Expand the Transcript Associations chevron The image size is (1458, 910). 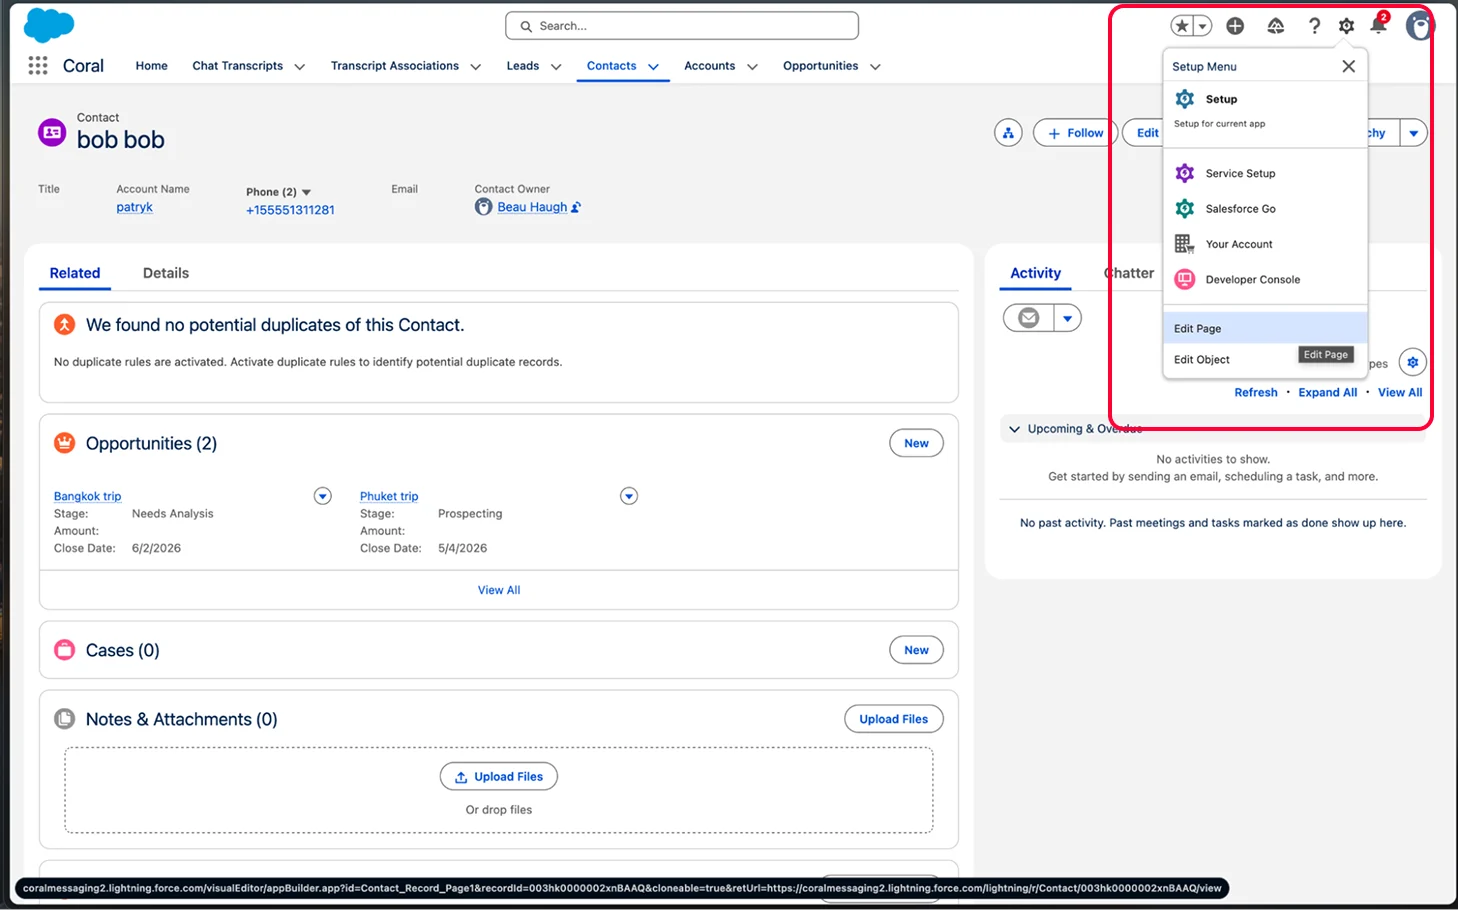click(475, 67)
